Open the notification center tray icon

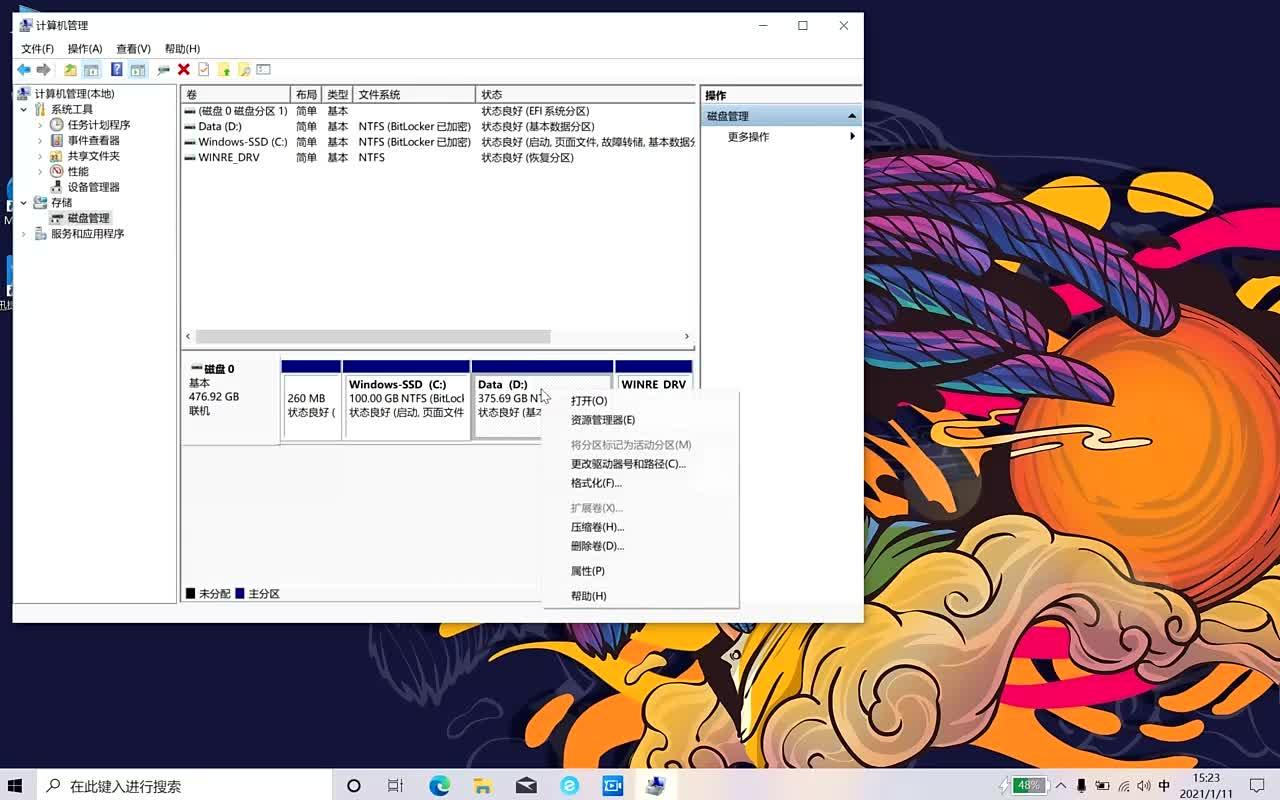[x=1257, y=786]
